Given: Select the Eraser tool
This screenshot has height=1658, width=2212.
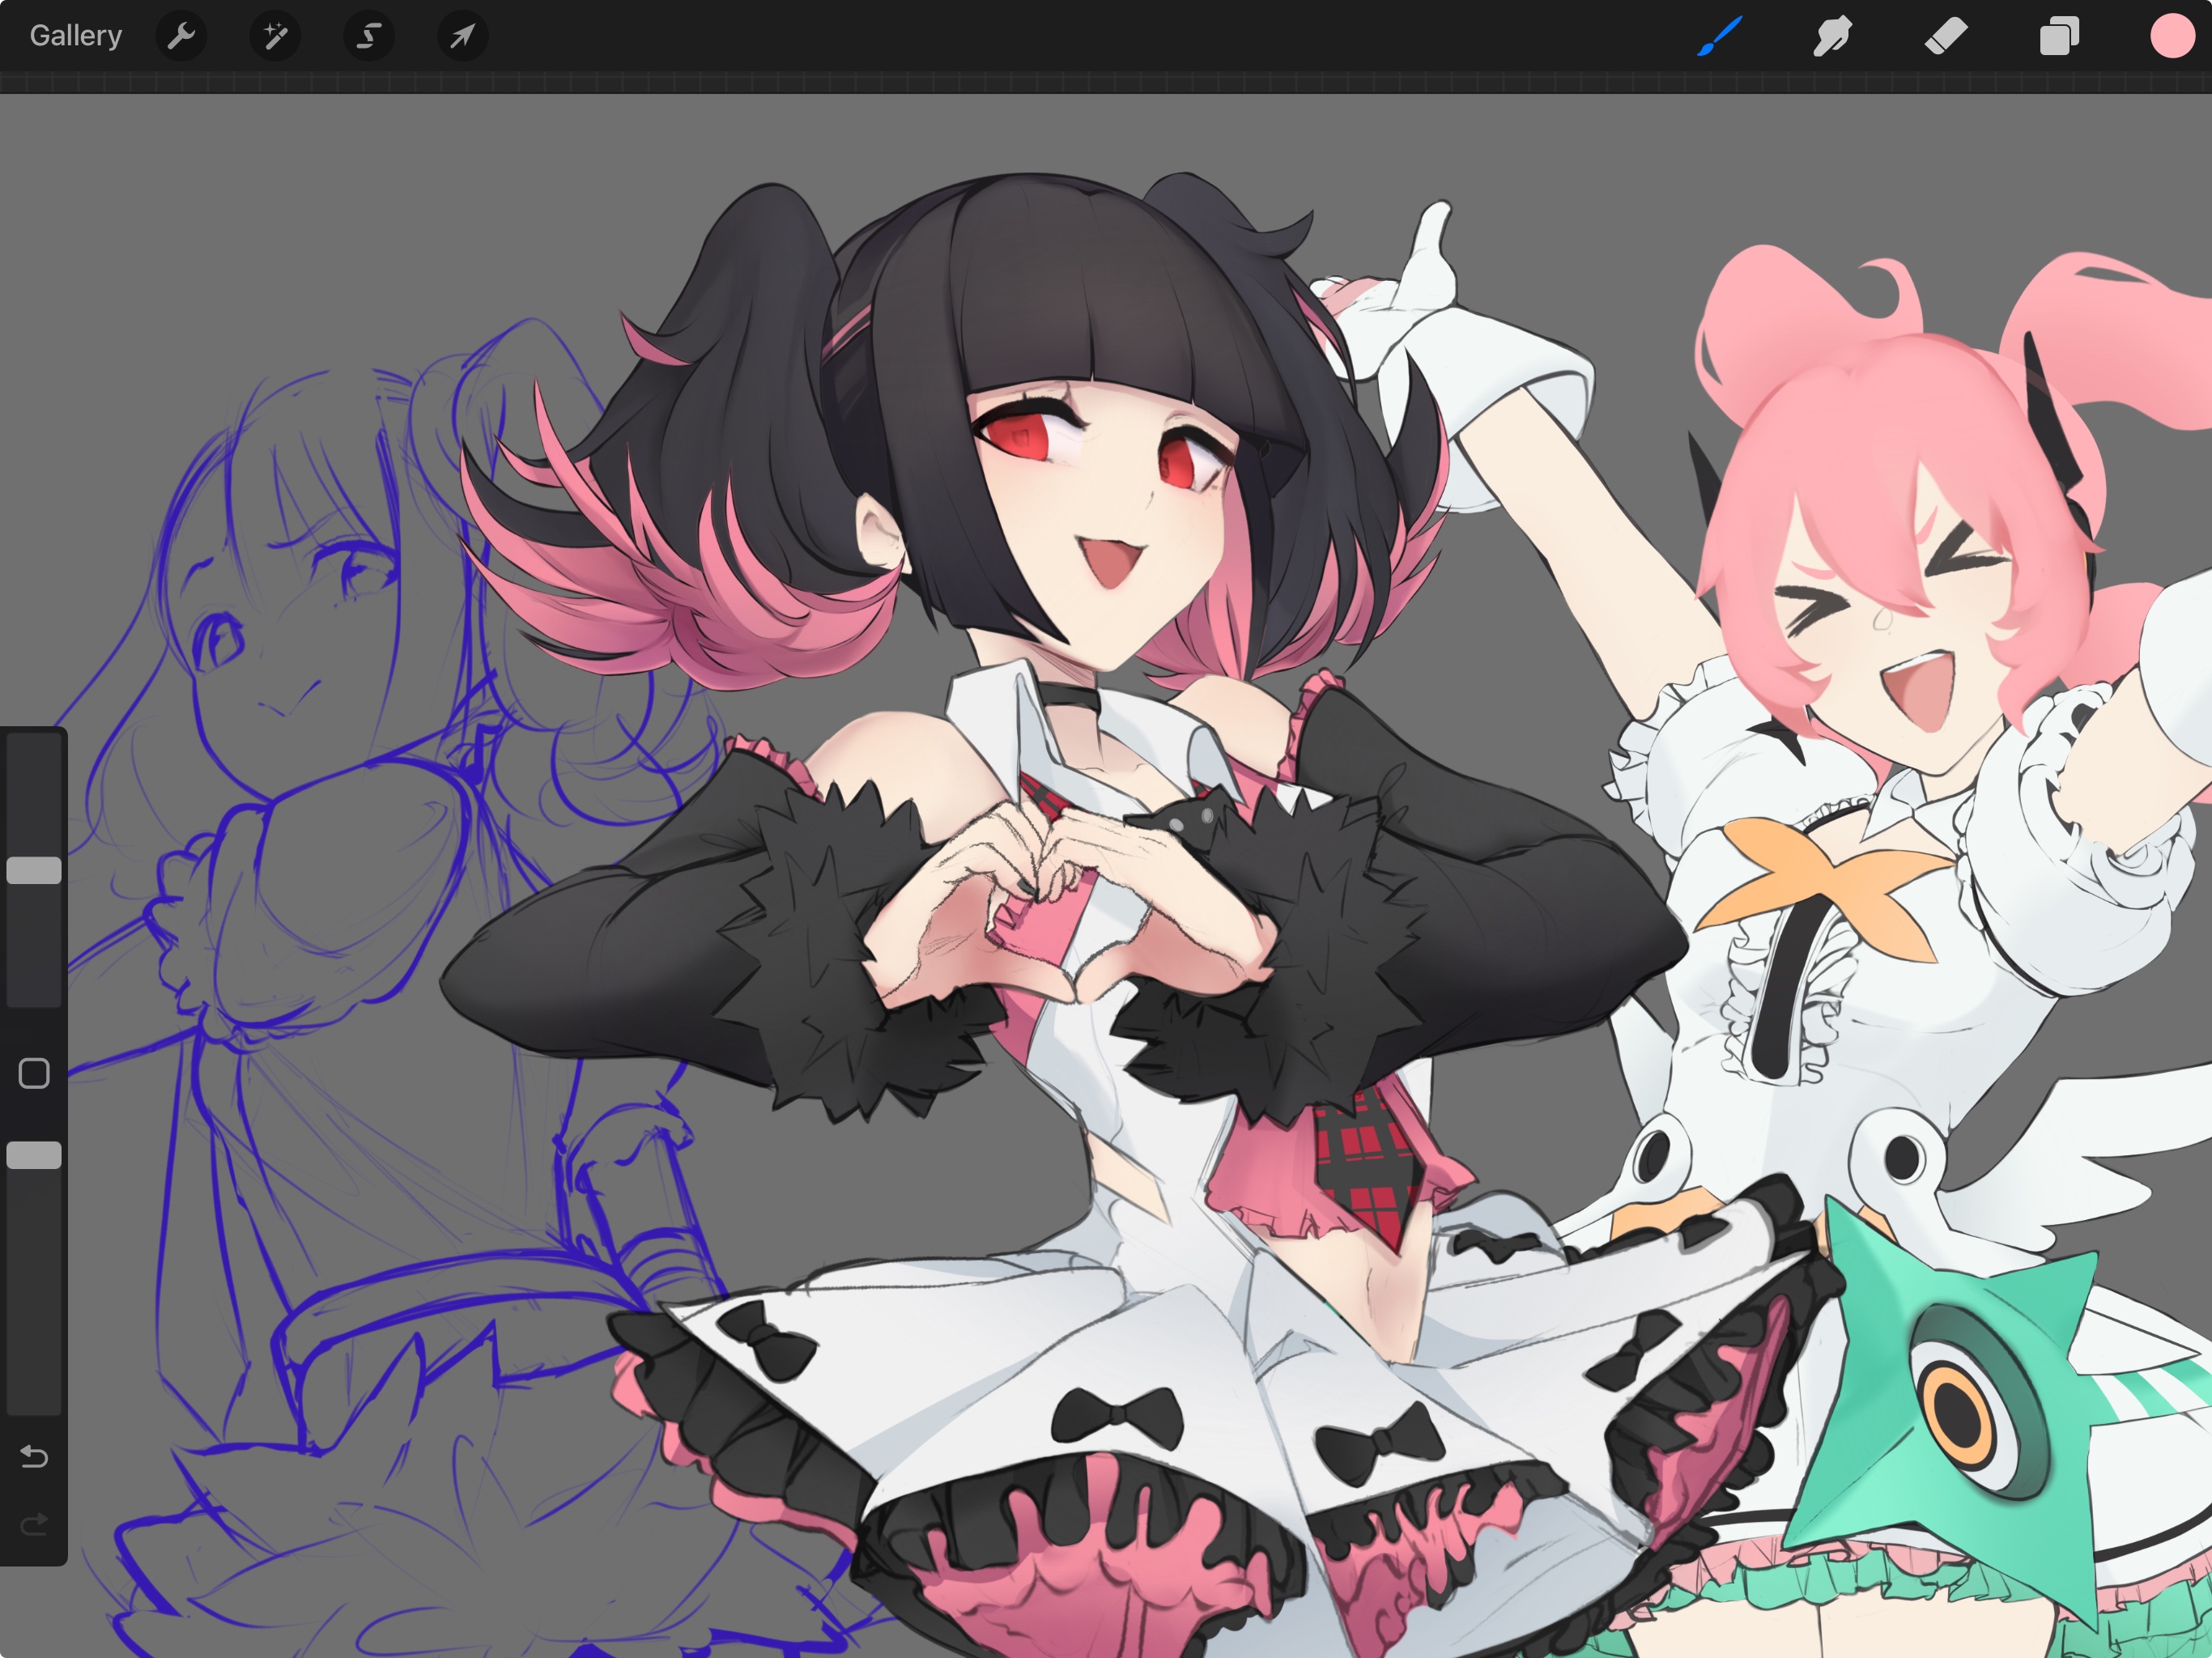Looking at the screenshot, I should pos(1946,37).
